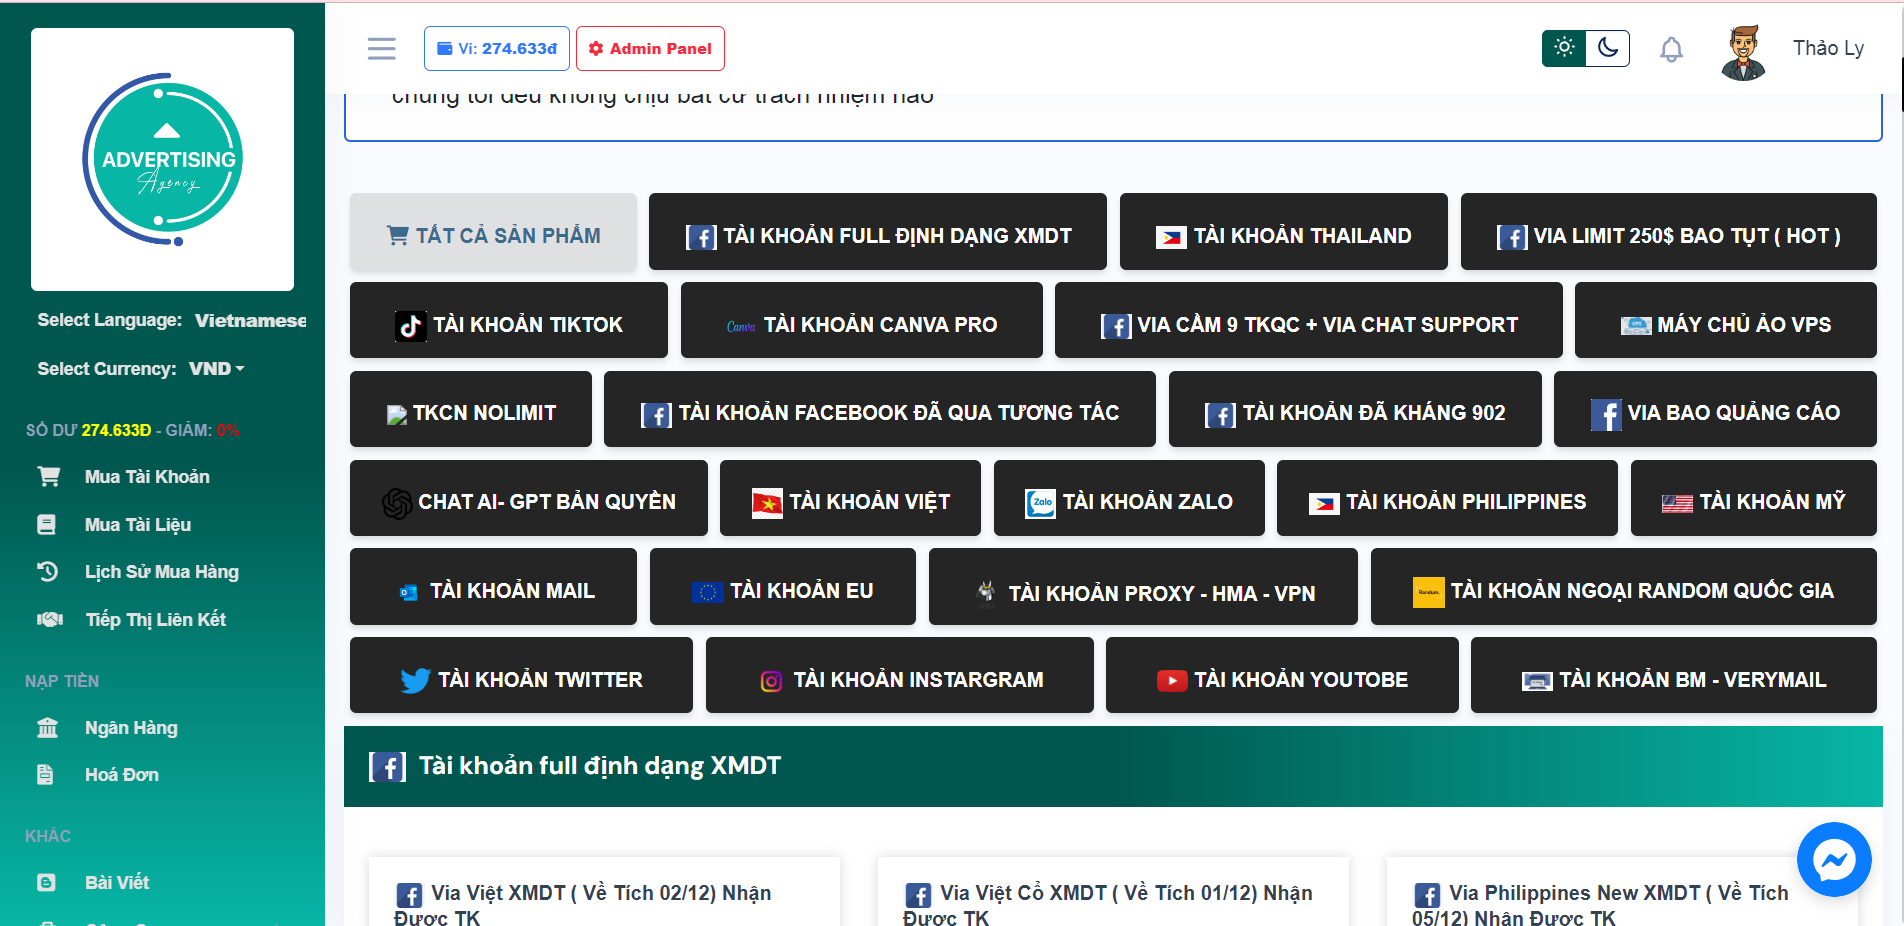The image size is (1904, 926).
Task: Select Tài Khoản TikTok category
Action: [509, 320]
